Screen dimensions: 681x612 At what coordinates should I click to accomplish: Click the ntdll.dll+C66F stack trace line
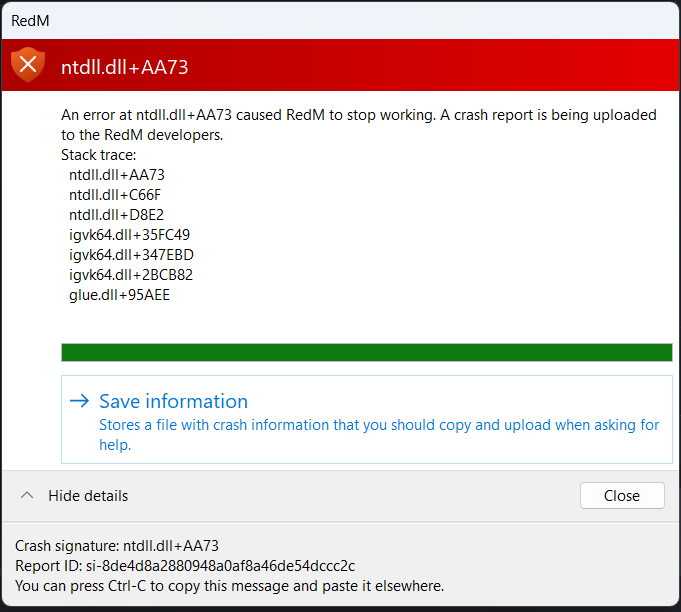pyautogui.click(x=114, y=195)
